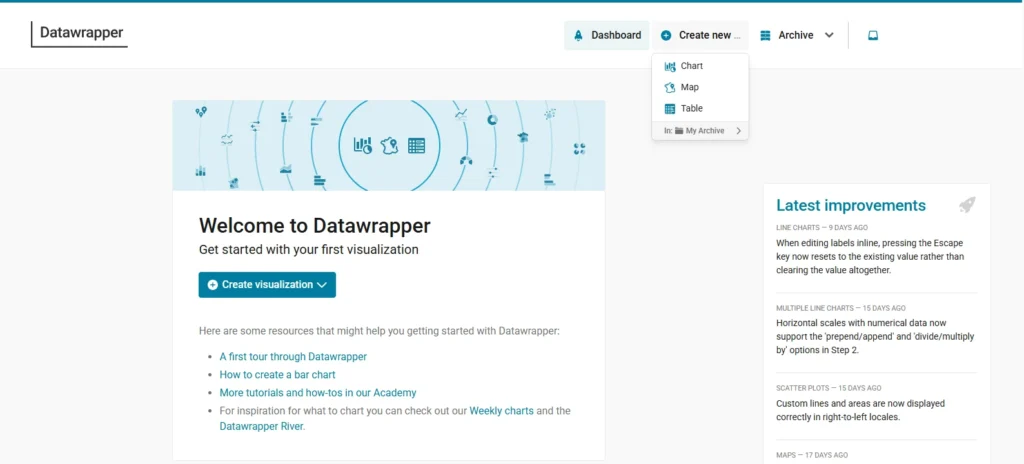Open 'More tutorials and how-tos in our Academy'

[x=317, y=393]
